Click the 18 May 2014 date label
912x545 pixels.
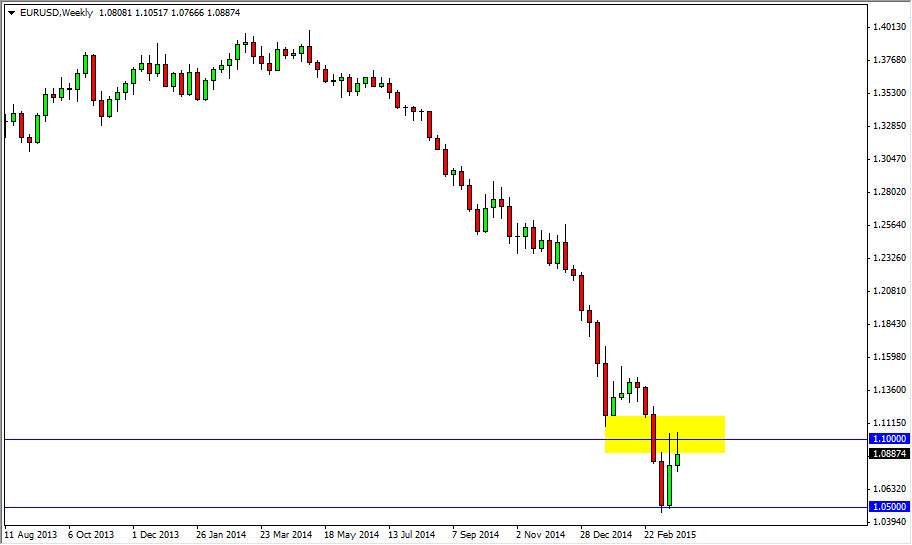click(351, 535)
